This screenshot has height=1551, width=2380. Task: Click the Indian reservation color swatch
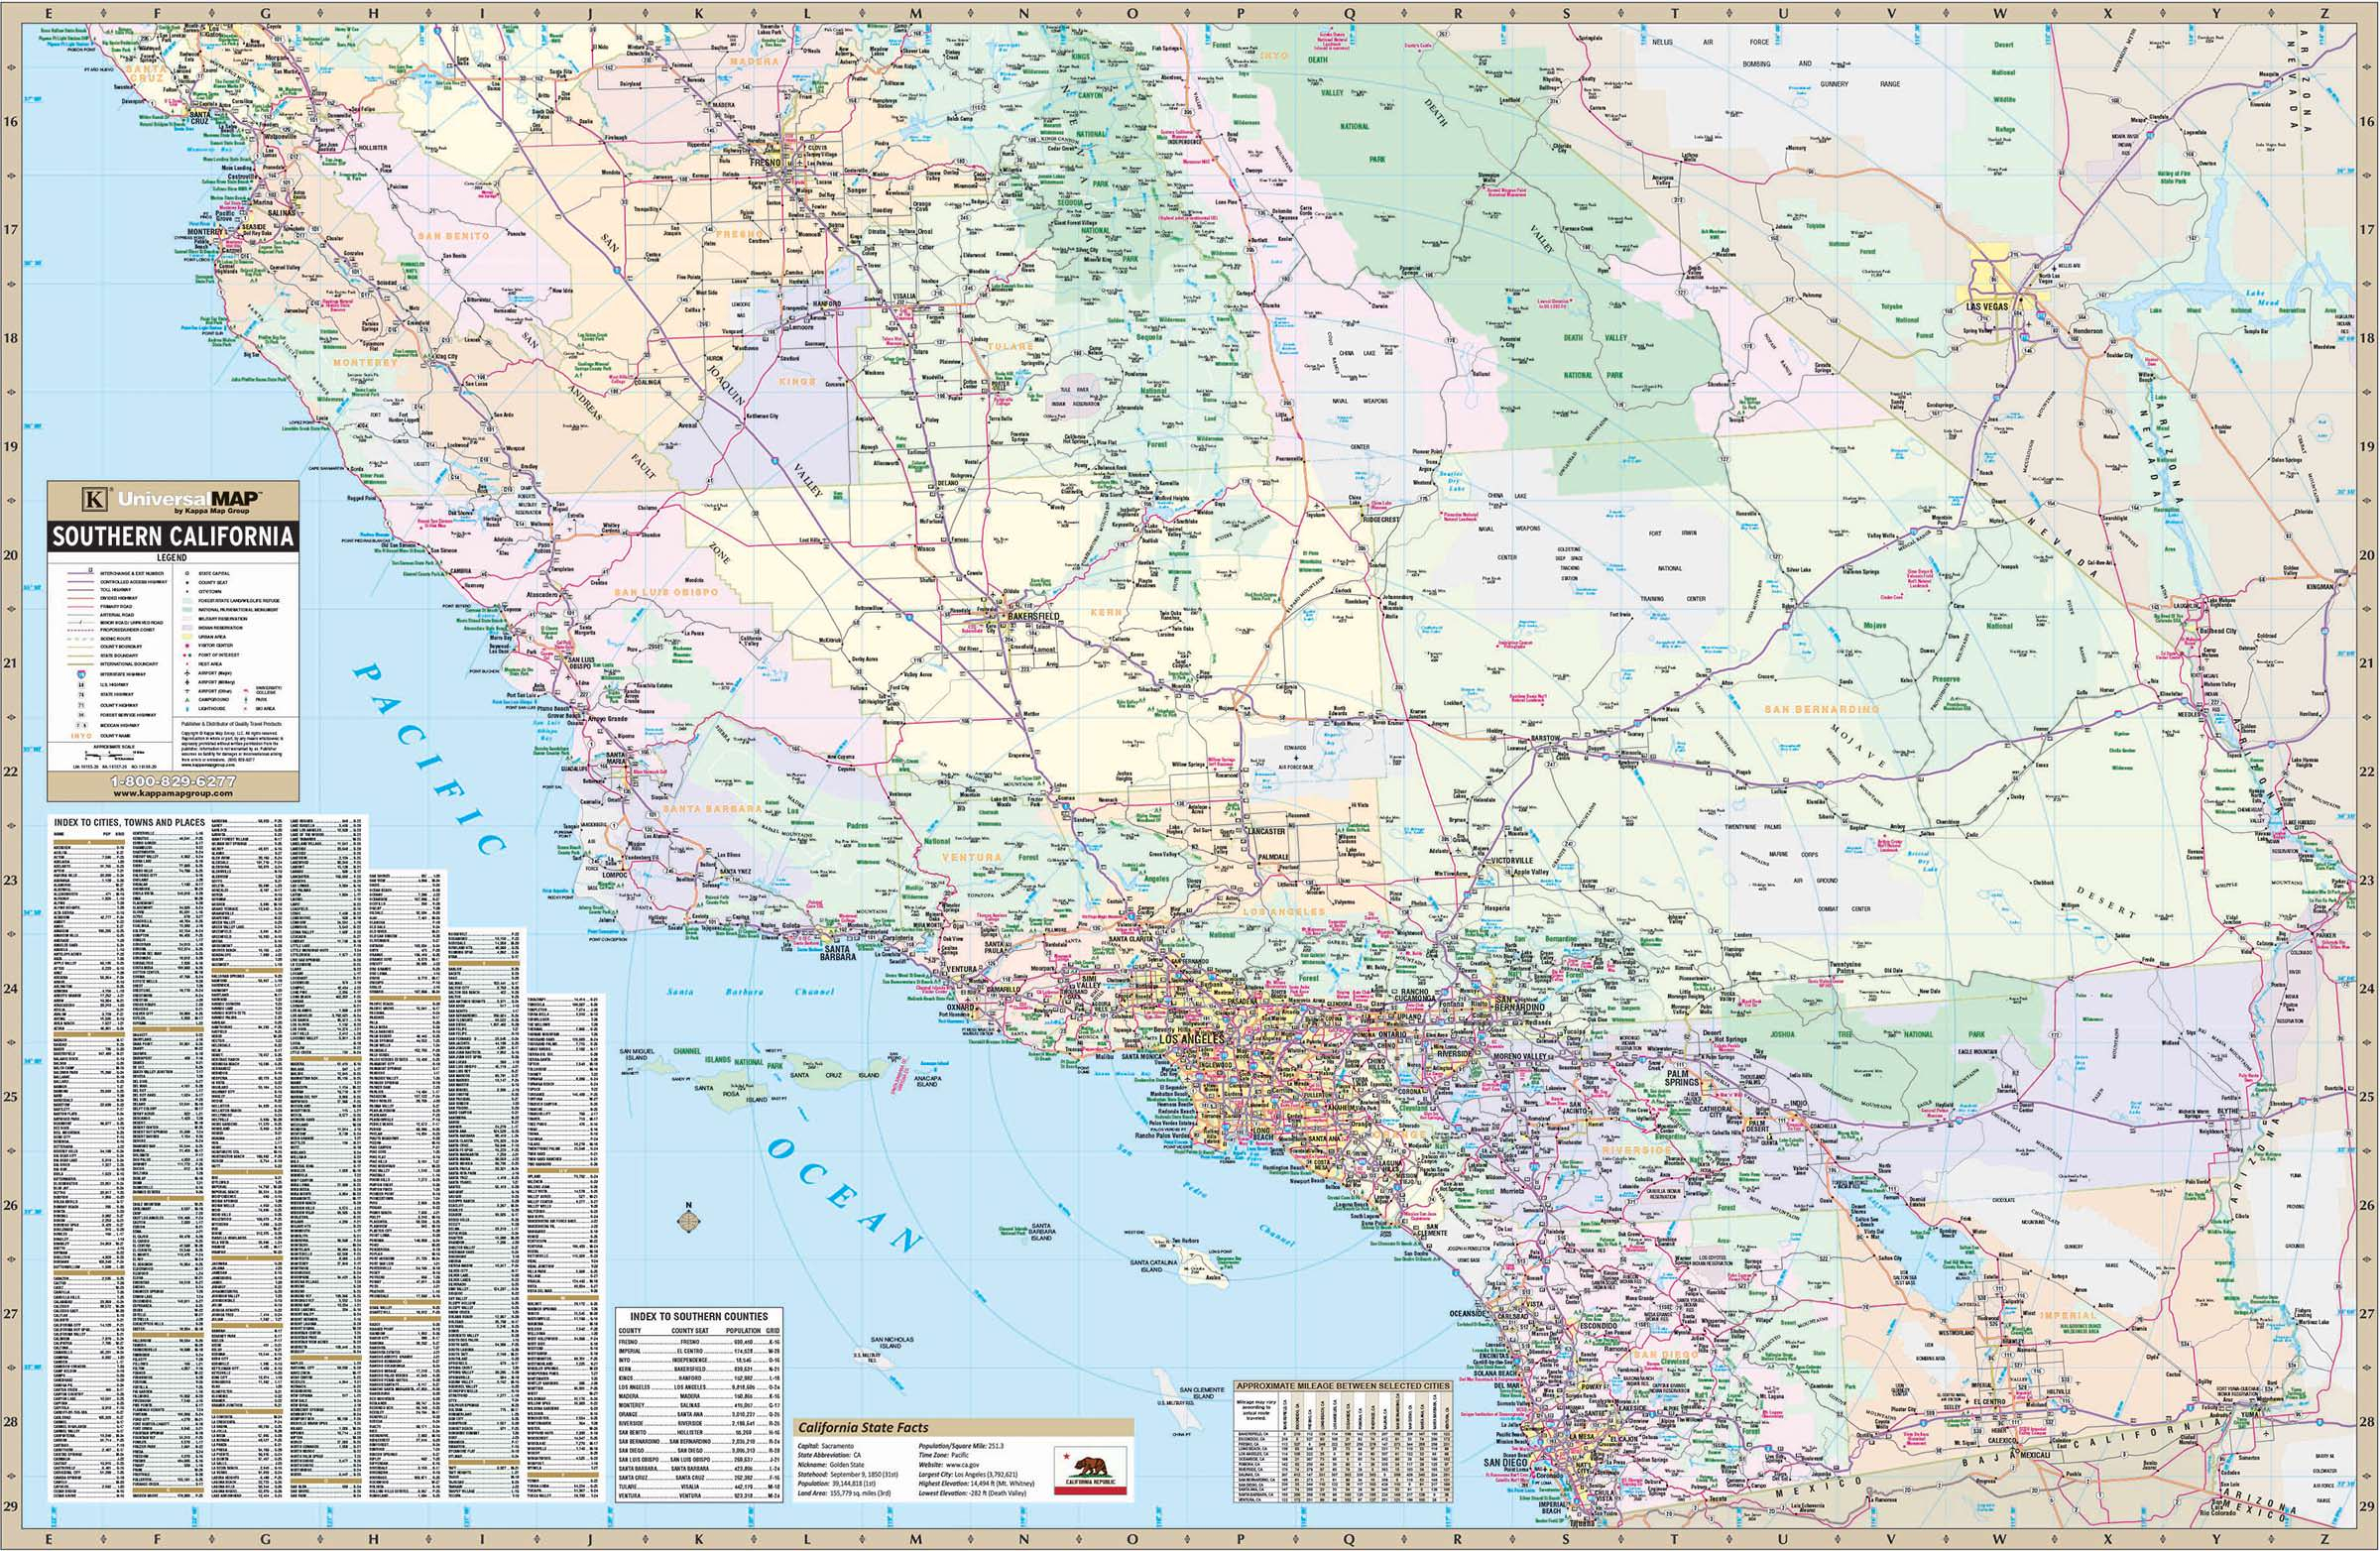pyautogui.click(x=187, y=628)
